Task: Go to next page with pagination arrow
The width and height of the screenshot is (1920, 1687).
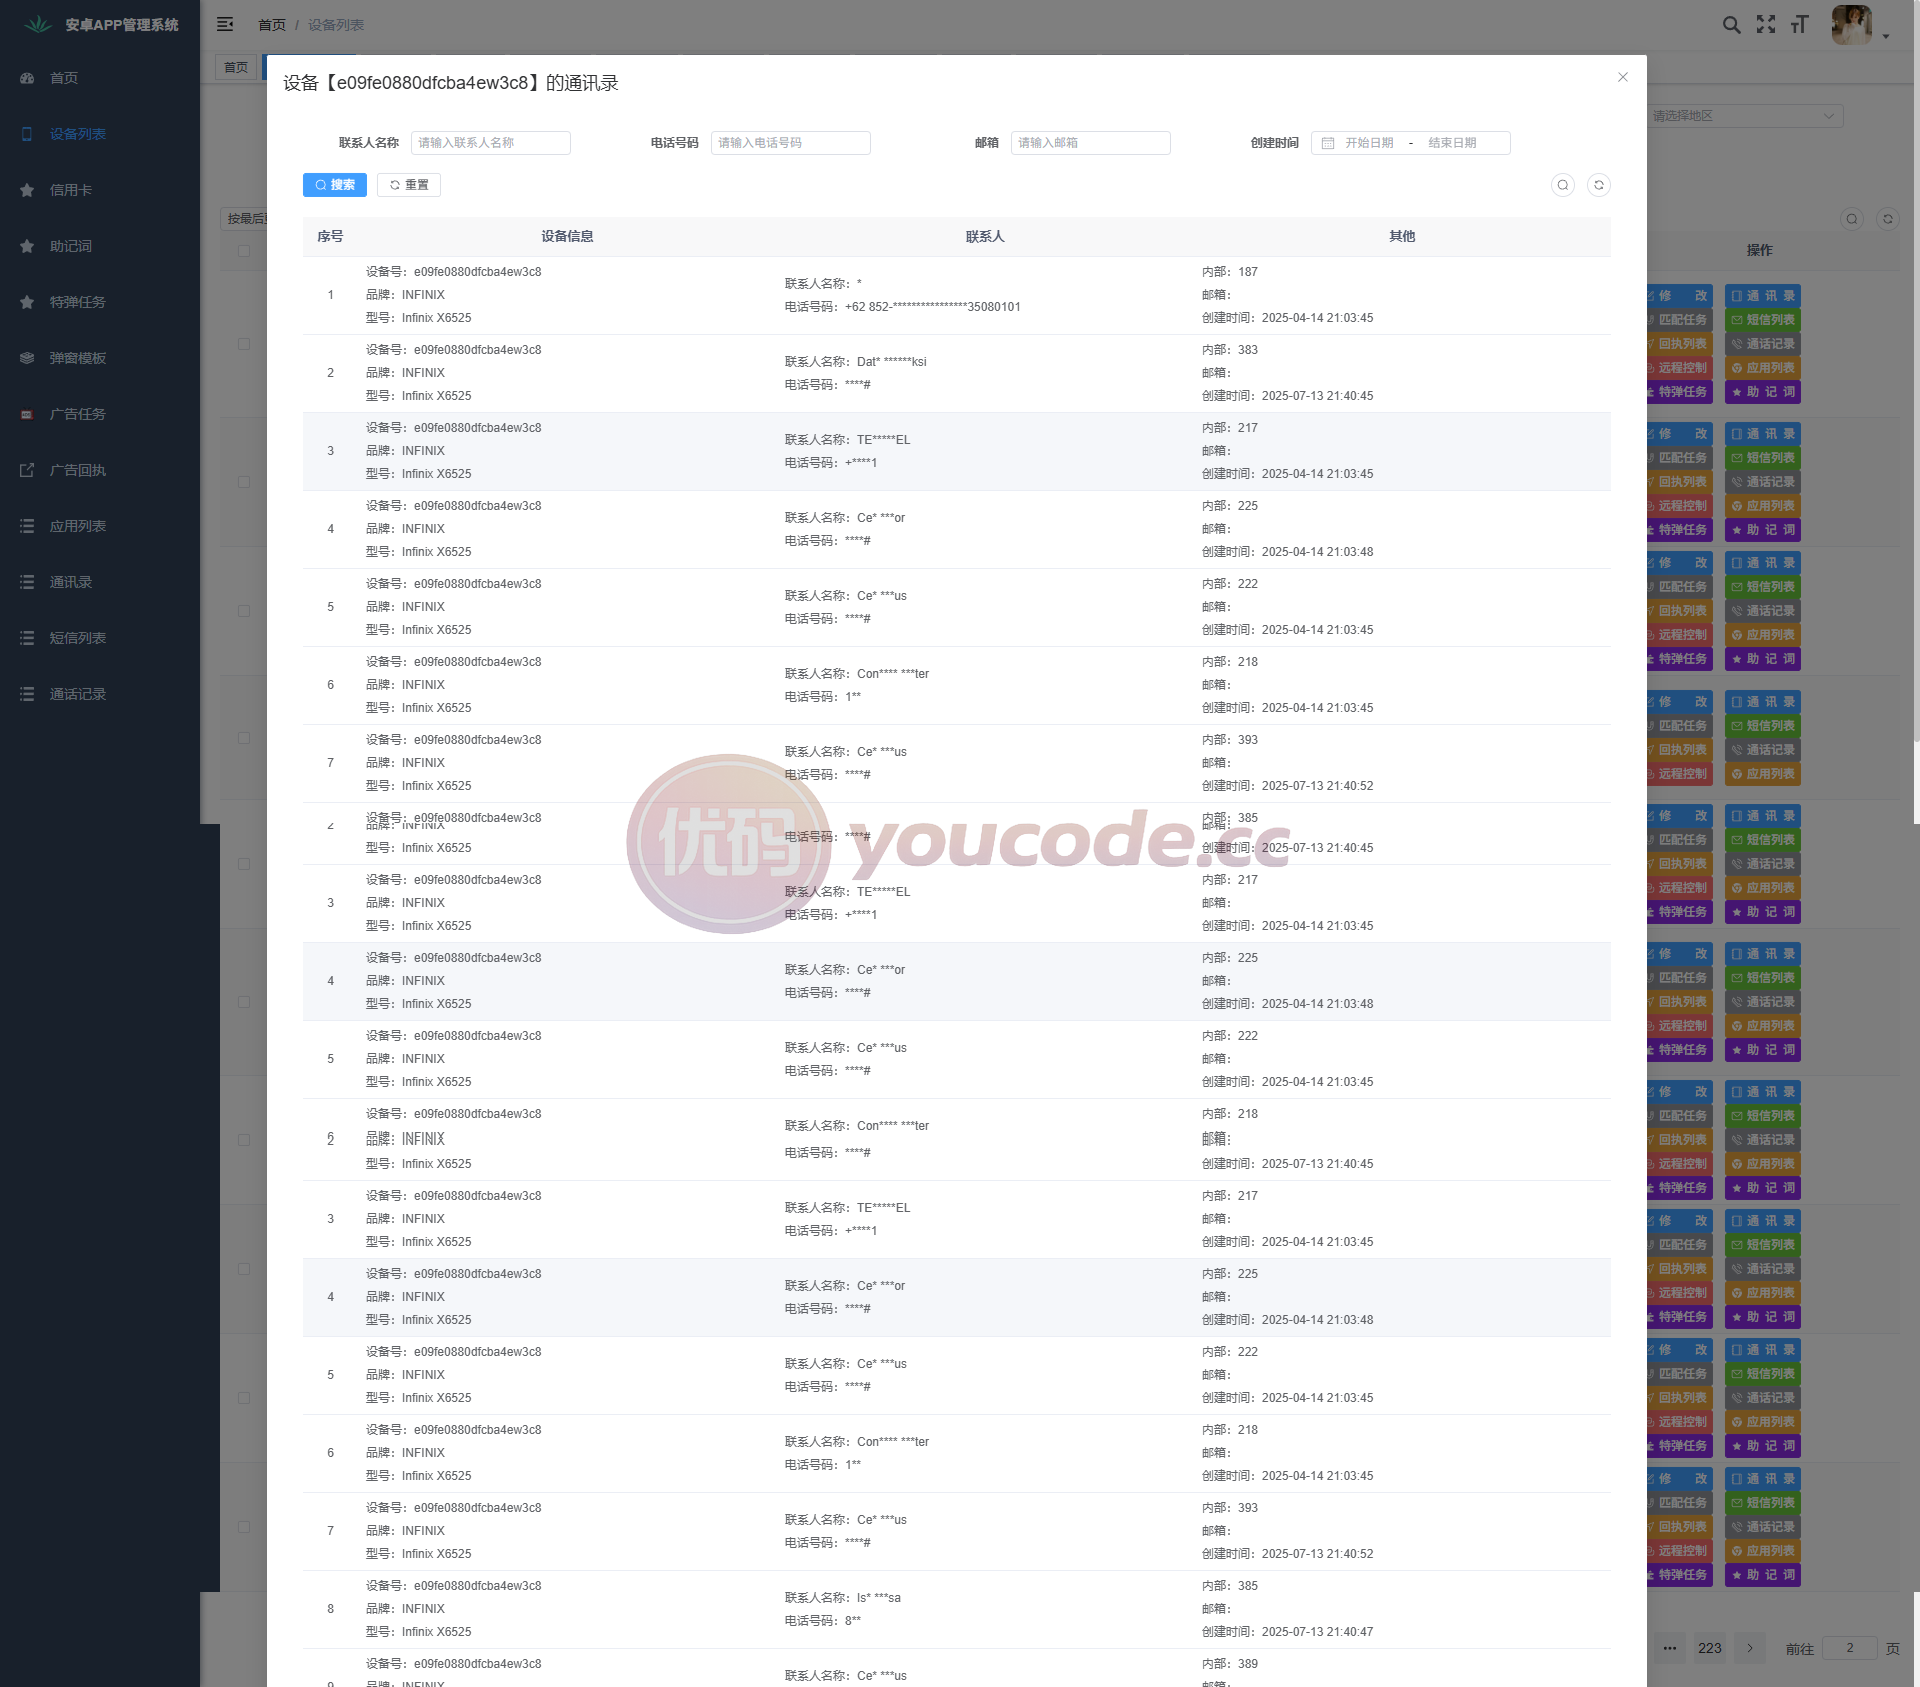Action: pos(1750,1648)
